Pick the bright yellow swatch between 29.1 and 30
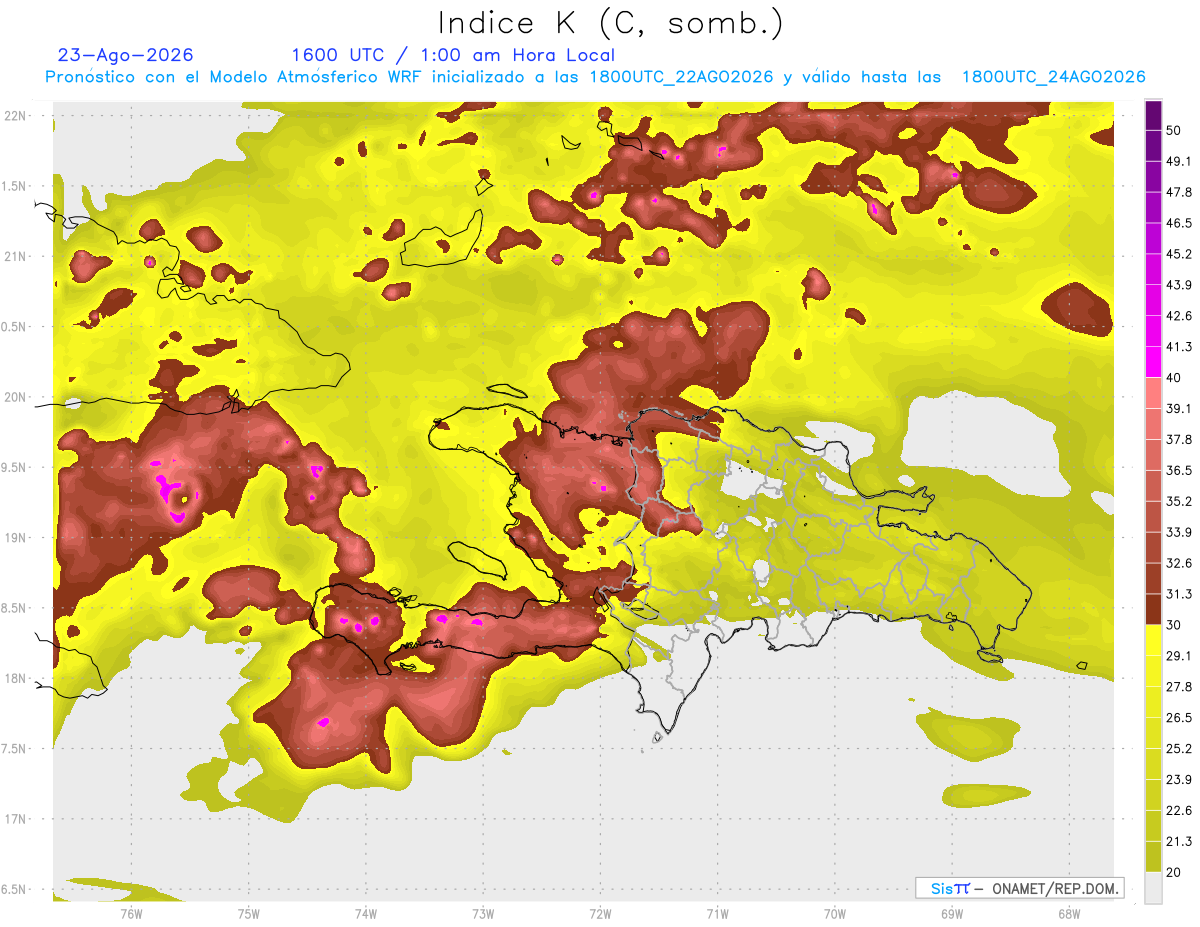 [x=1153, y=640]
